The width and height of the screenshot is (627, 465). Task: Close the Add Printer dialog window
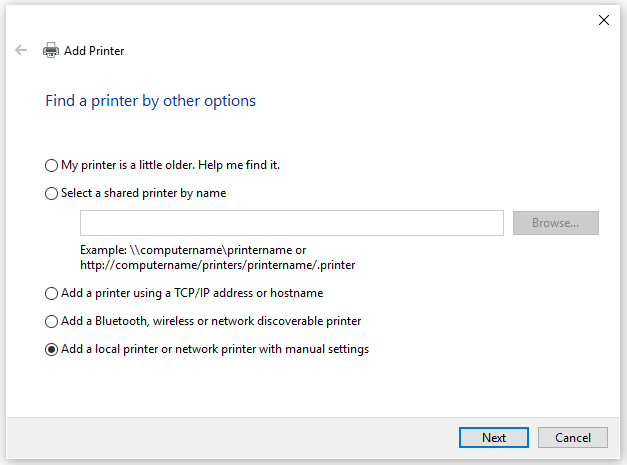(x=603, y=19)
